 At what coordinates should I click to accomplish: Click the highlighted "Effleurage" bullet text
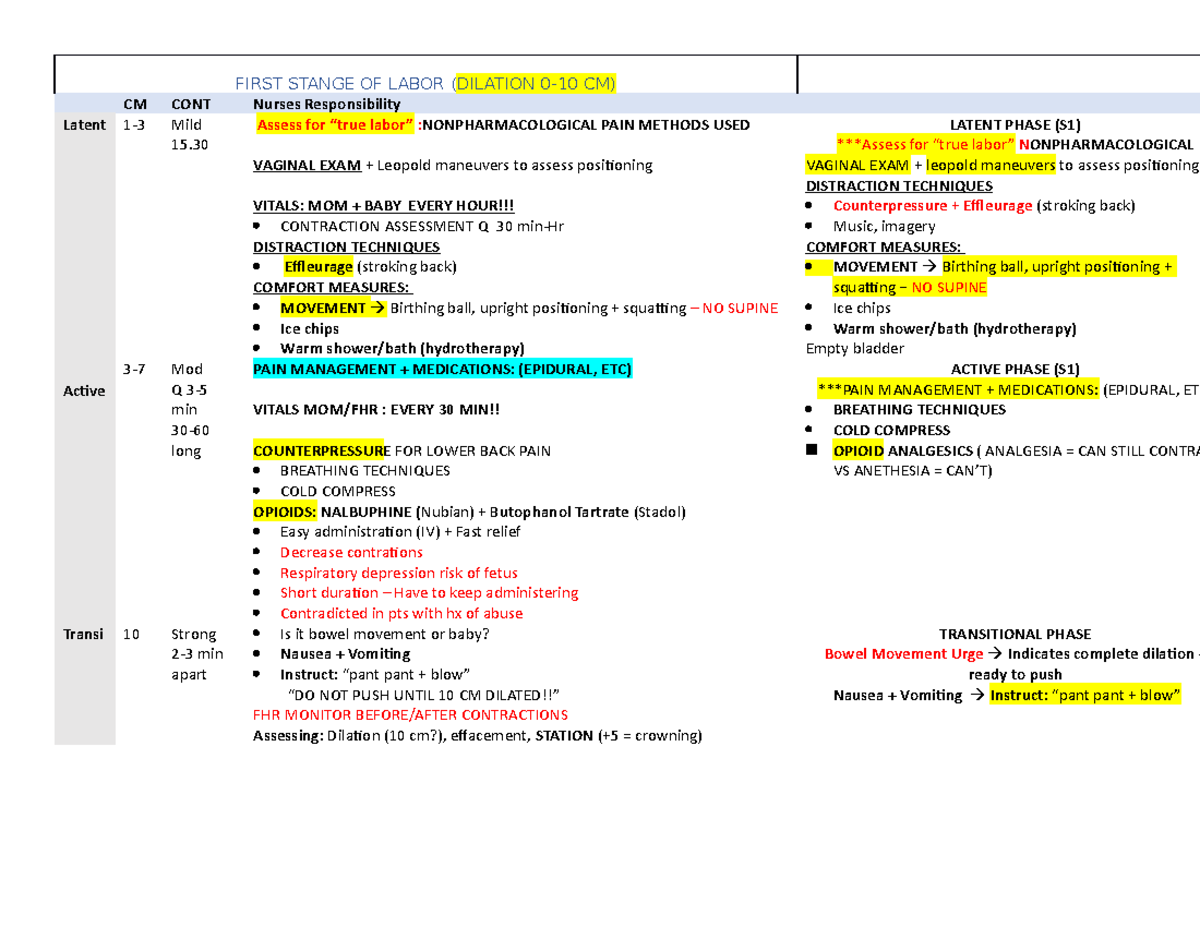pos(319,266)
